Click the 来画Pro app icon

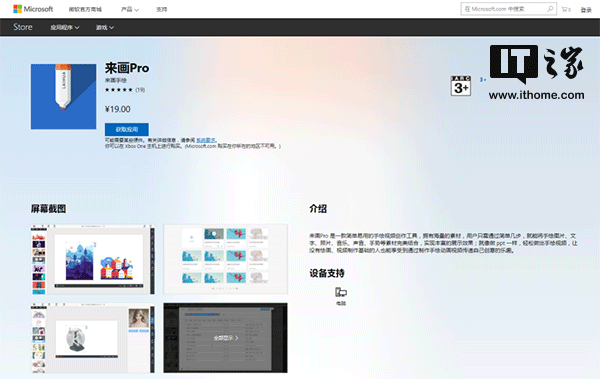[64, 96]
